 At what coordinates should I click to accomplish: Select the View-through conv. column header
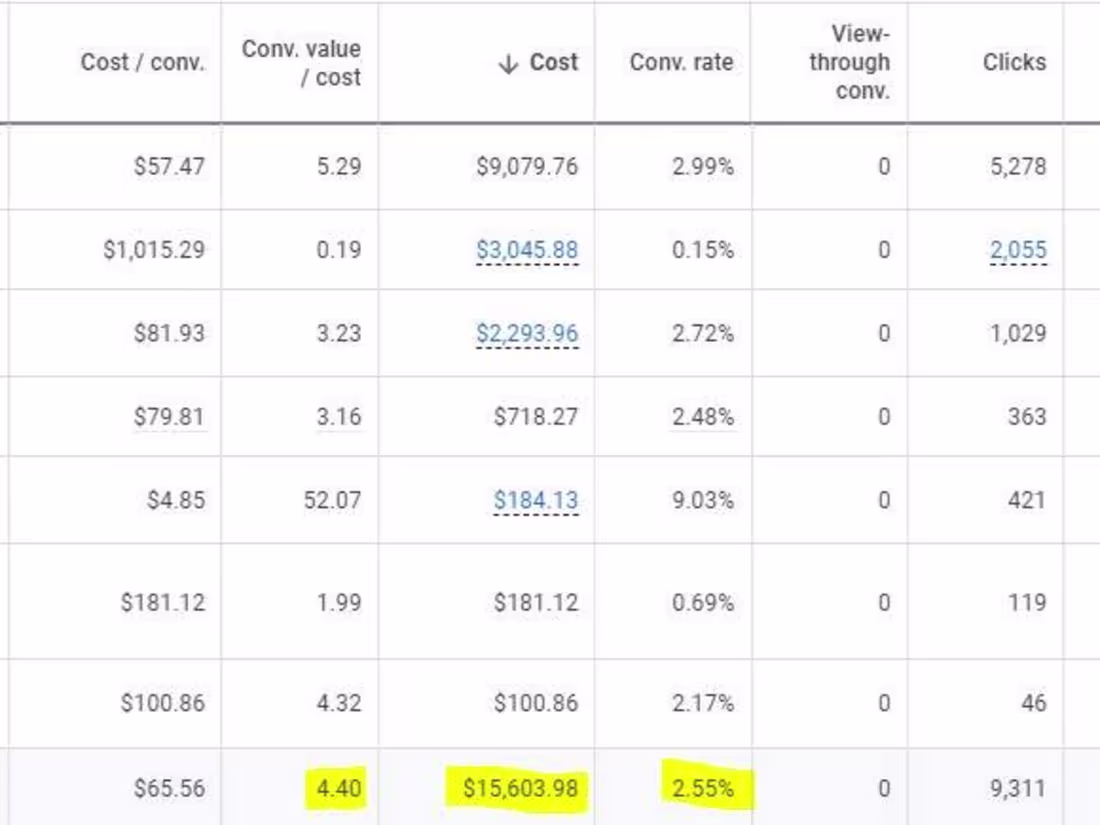[x=849, y=62]
